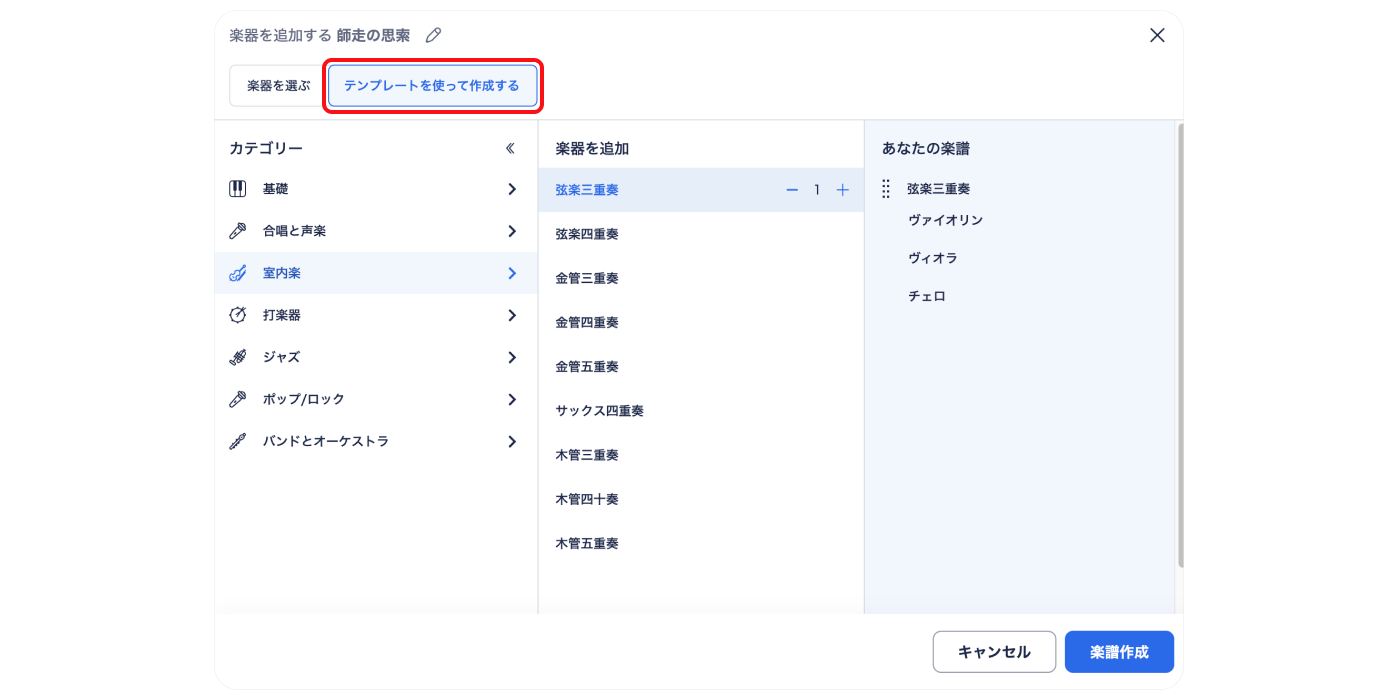Screen dimensions: 1400x700
Task: Click the microphone icon beside 合唱と声楽
Action: 238,231
